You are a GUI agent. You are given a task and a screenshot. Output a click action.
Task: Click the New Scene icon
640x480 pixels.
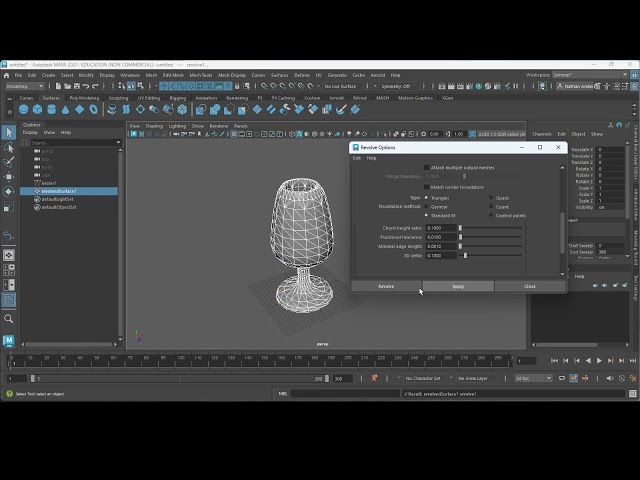(x=58, y=86)
